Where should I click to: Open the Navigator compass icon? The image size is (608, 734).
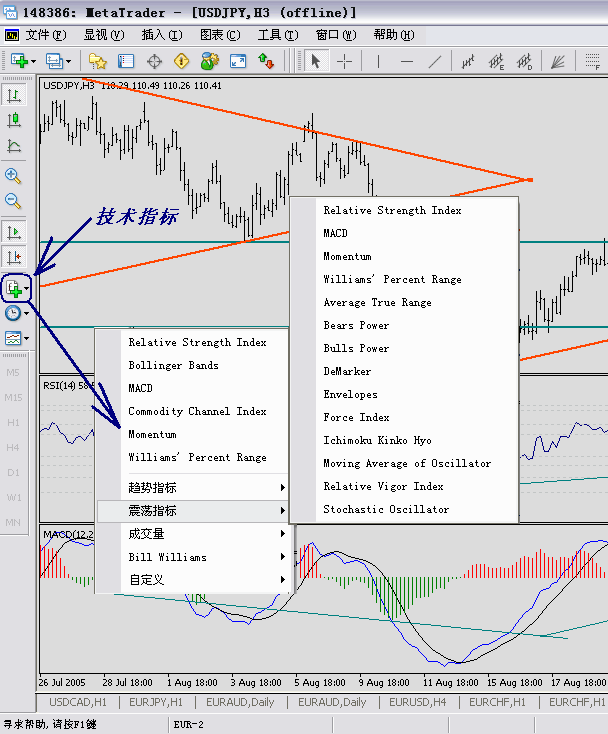[154, 61]
